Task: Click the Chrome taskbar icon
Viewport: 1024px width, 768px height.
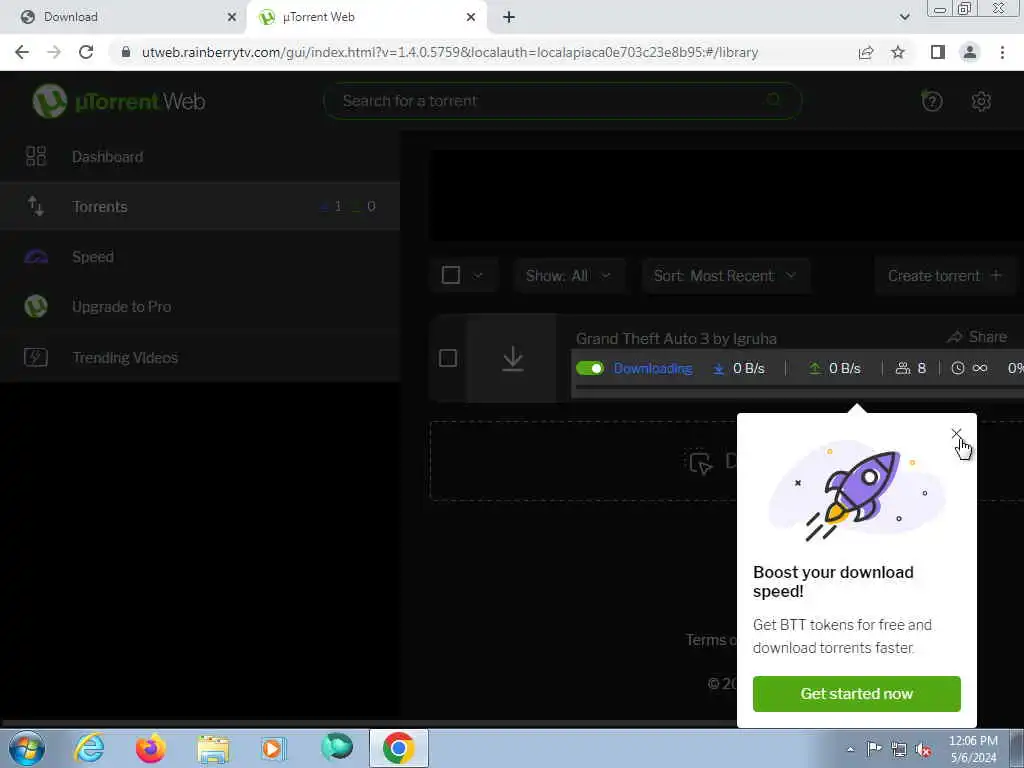Action: [x=398, y=748]
